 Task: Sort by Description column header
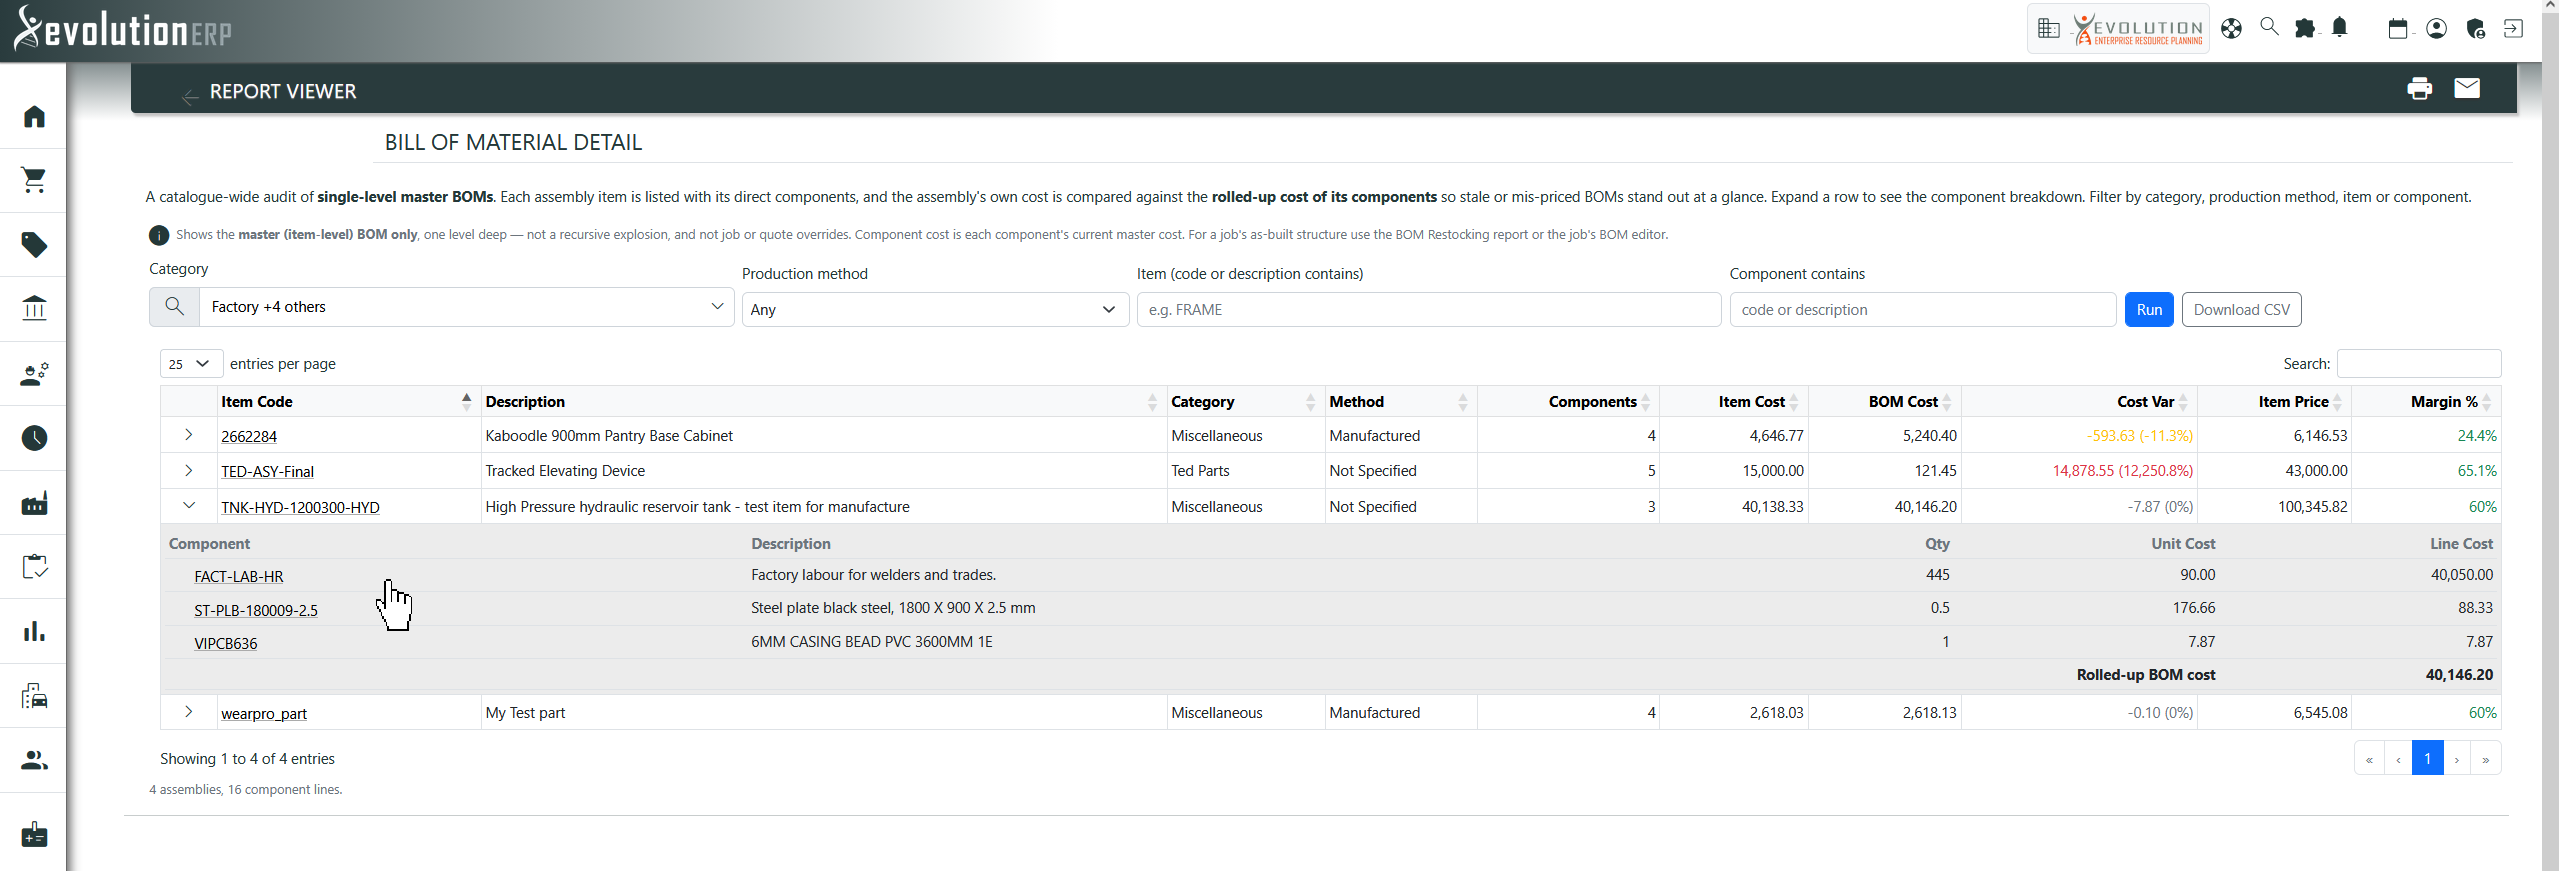click(x=823, y=402)
